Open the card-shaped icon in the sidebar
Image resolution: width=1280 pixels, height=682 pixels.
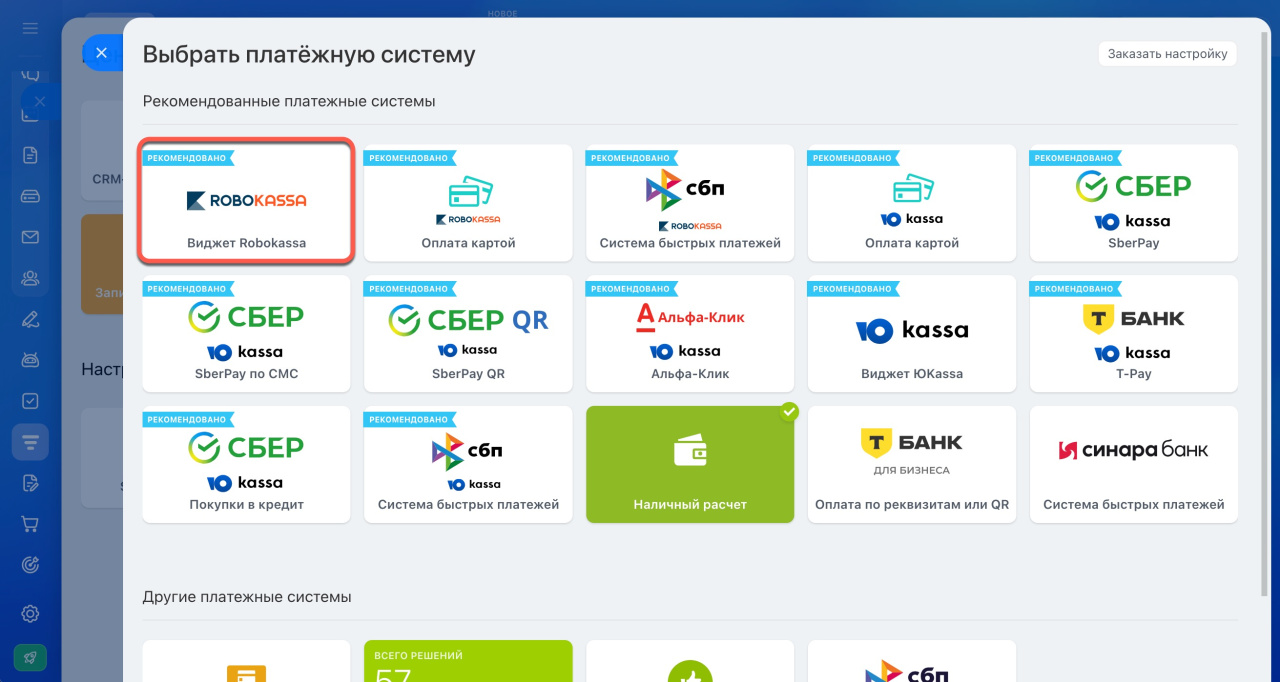point(30,196)
